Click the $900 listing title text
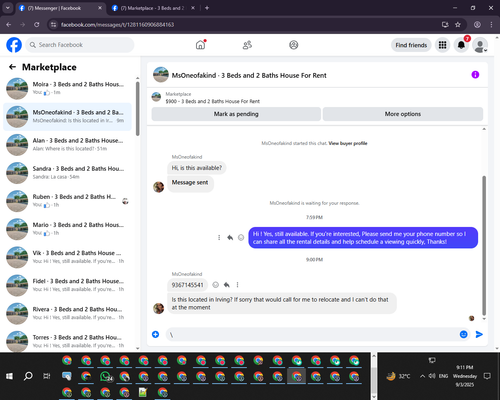The height and width of the screenshot is (400, 500). click(213, 101)
